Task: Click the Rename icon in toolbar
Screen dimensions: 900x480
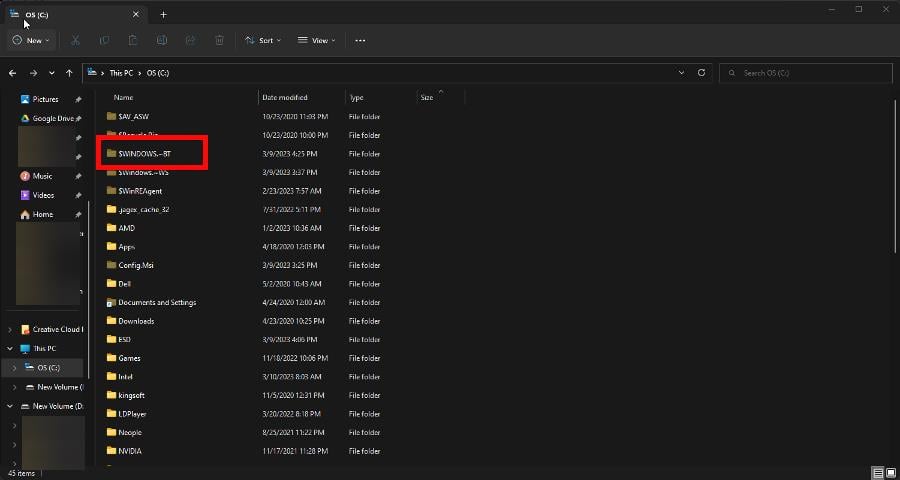Action: pos(162,40)
